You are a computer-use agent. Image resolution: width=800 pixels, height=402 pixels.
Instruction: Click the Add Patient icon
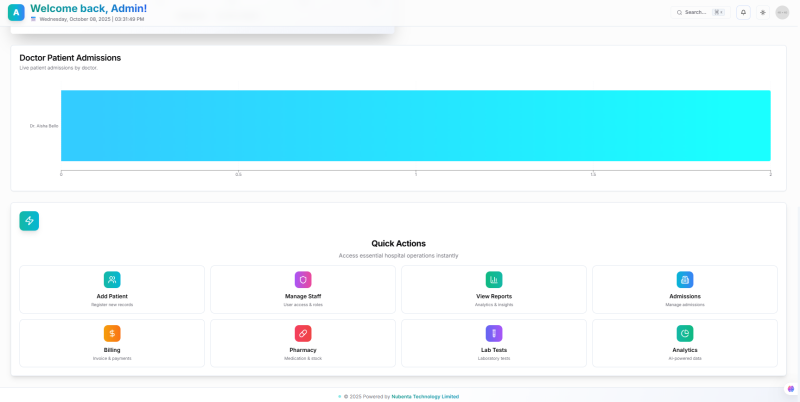point(112,280)
